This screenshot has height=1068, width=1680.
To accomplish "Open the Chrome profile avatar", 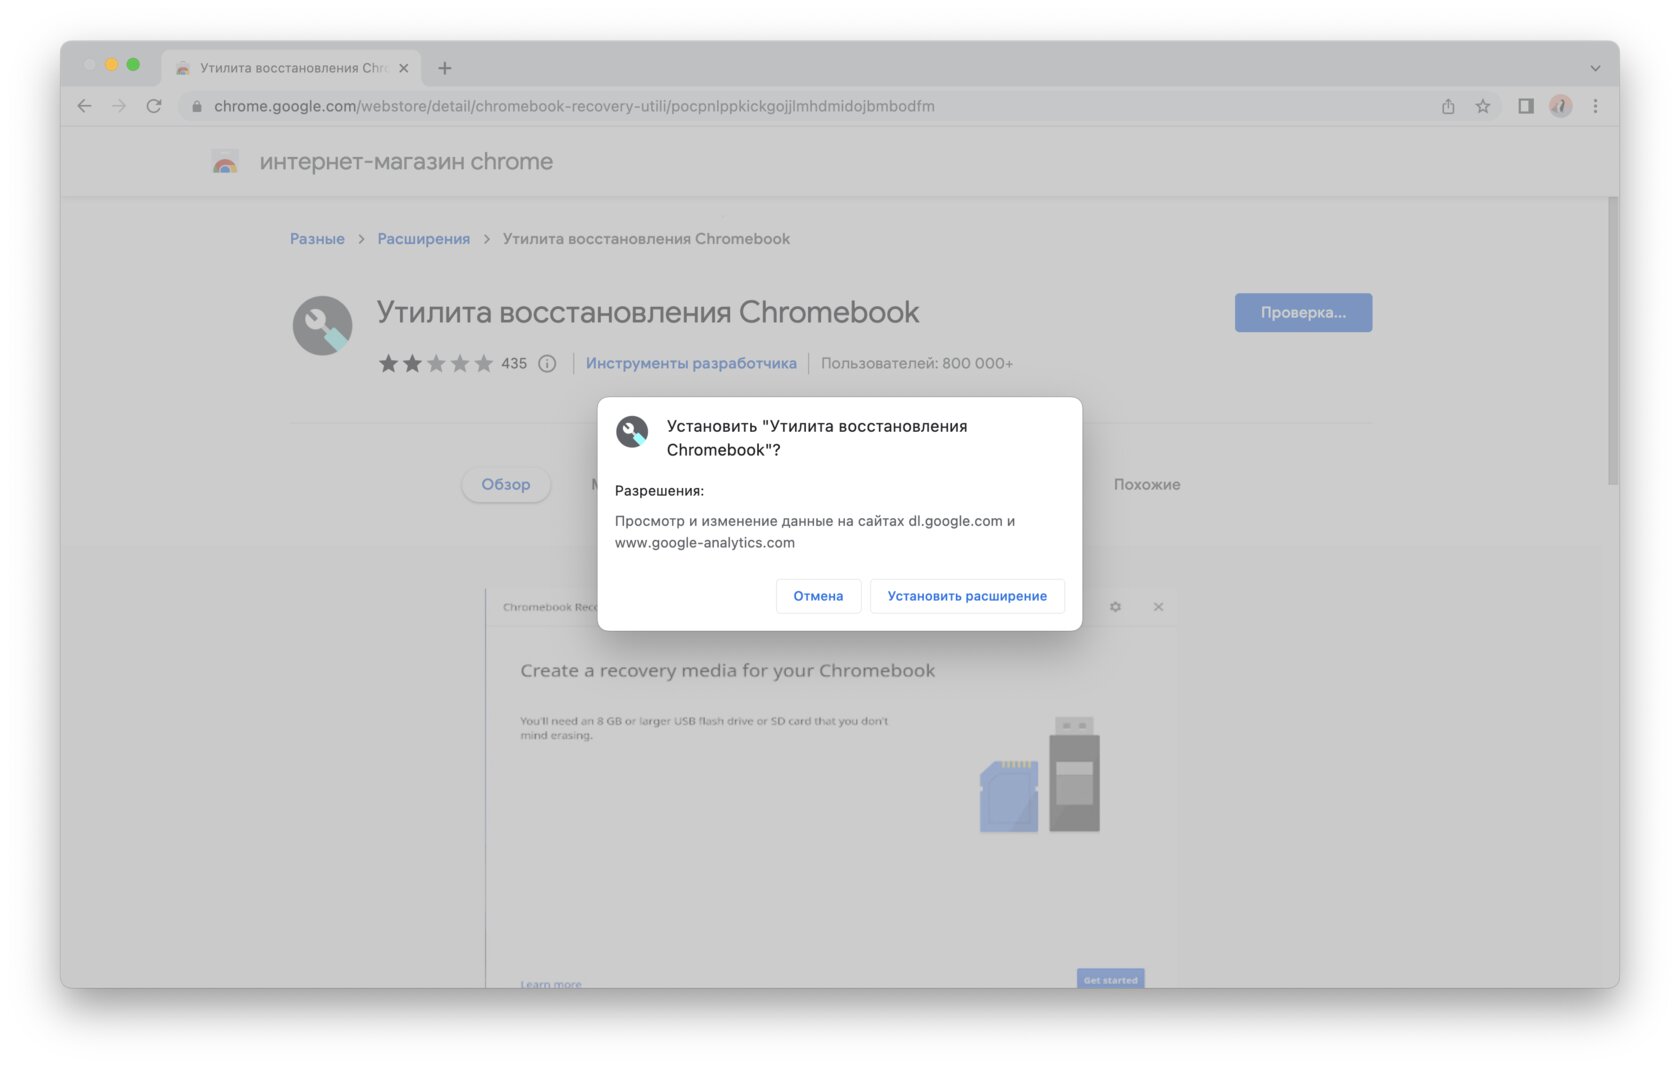I will (x=1560, y=106).
